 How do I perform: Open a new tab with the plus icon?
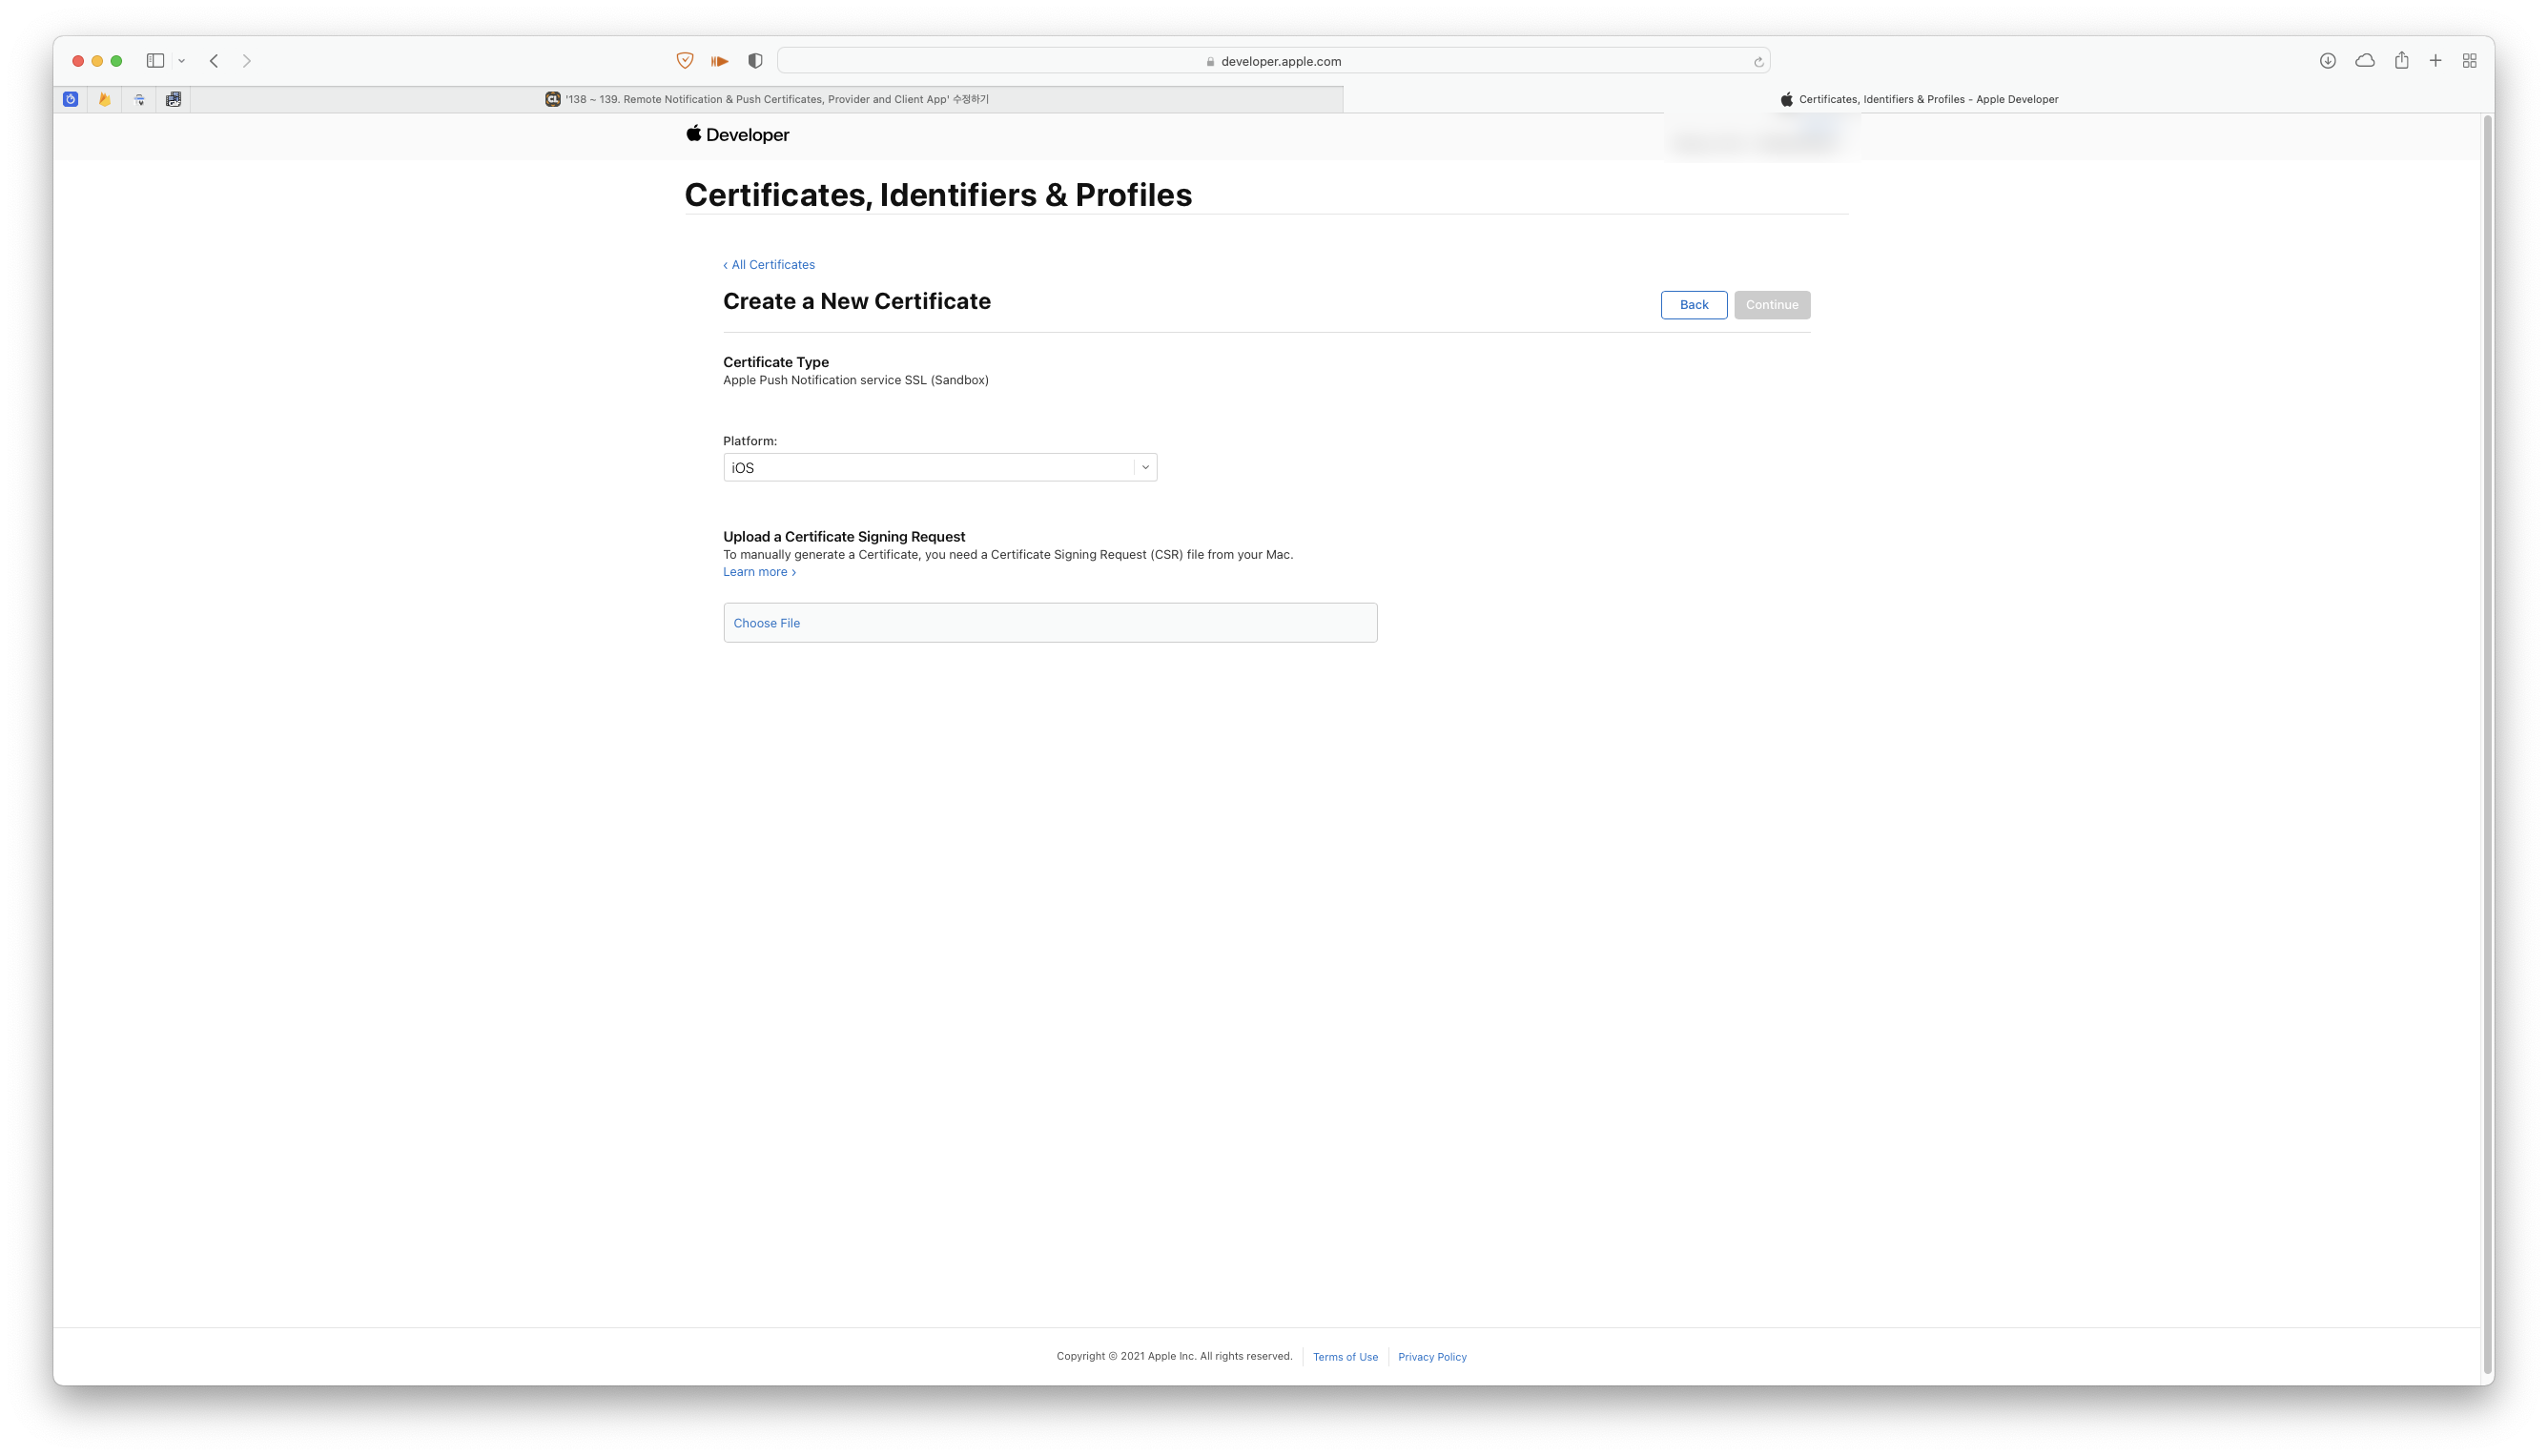(2435, 61)
